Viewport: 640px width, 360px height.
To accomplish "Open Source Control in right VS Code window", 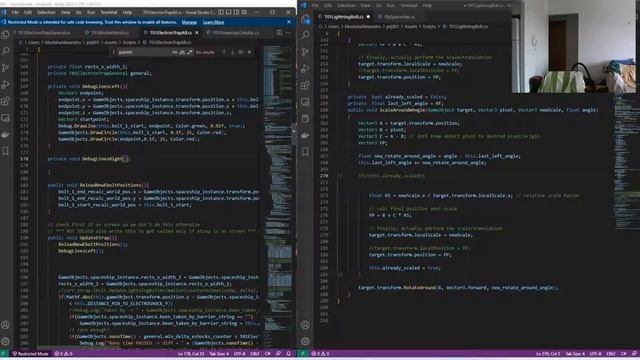I will (x=305, y=51).
